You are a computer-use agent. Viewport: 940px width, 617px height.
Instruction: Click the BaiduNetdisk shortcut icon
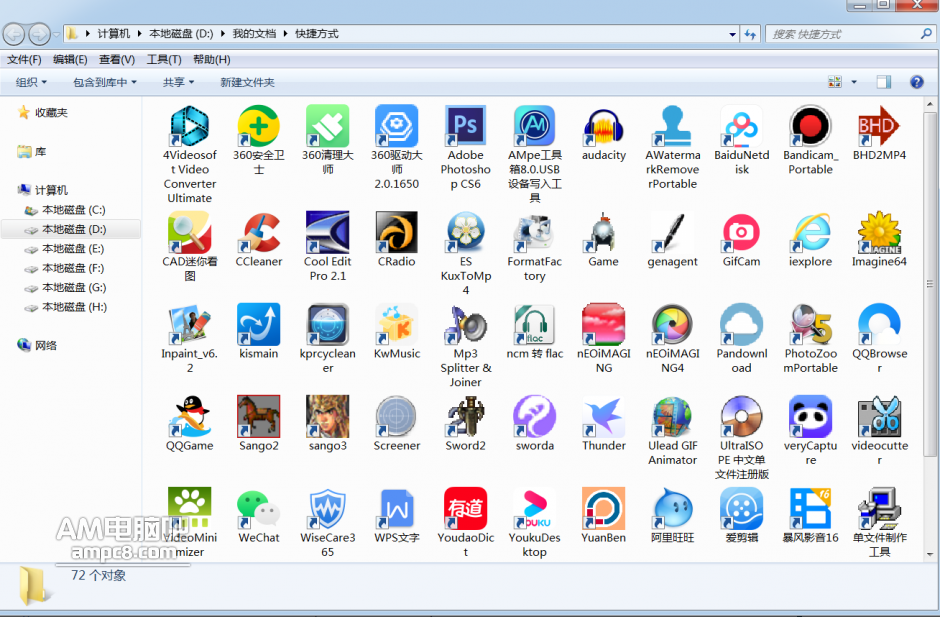742,126
